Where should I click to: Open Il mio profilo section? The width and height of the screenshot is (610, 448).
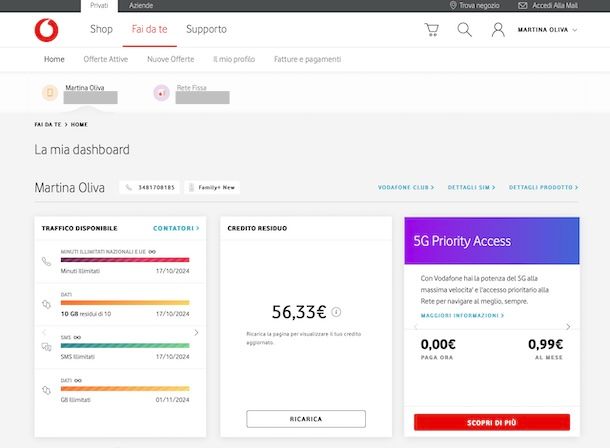pyautogui.click(x=234, y=59)
